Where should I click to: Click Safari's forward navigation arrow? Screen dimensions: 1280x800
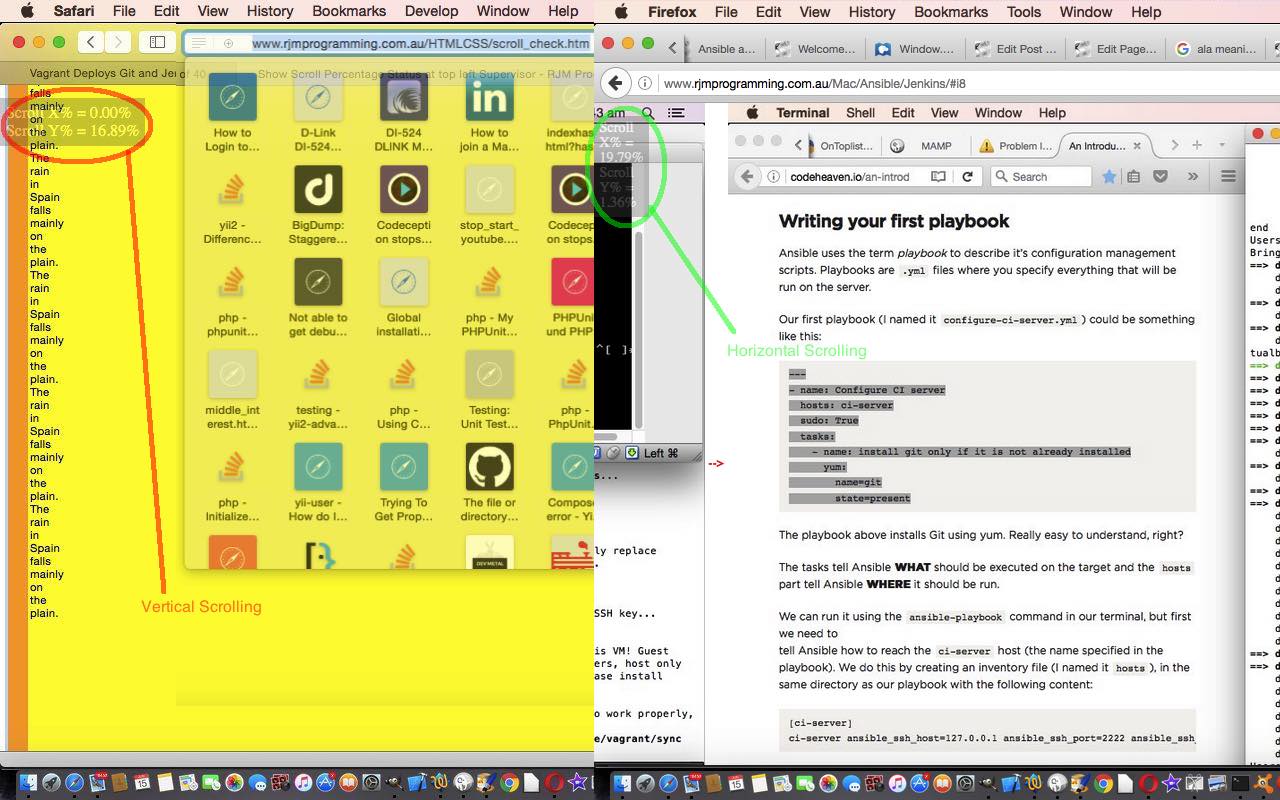pos(118,42)
